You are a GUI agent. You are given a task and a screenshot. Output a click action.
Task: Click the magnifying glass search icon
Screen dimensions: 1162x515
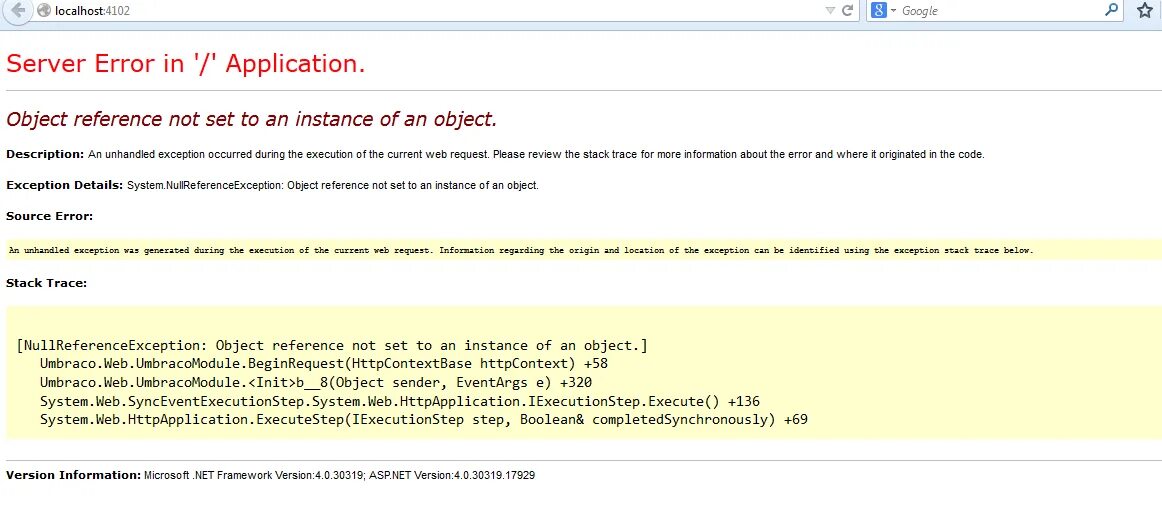pyautogui.click(x=1112, y=10)
